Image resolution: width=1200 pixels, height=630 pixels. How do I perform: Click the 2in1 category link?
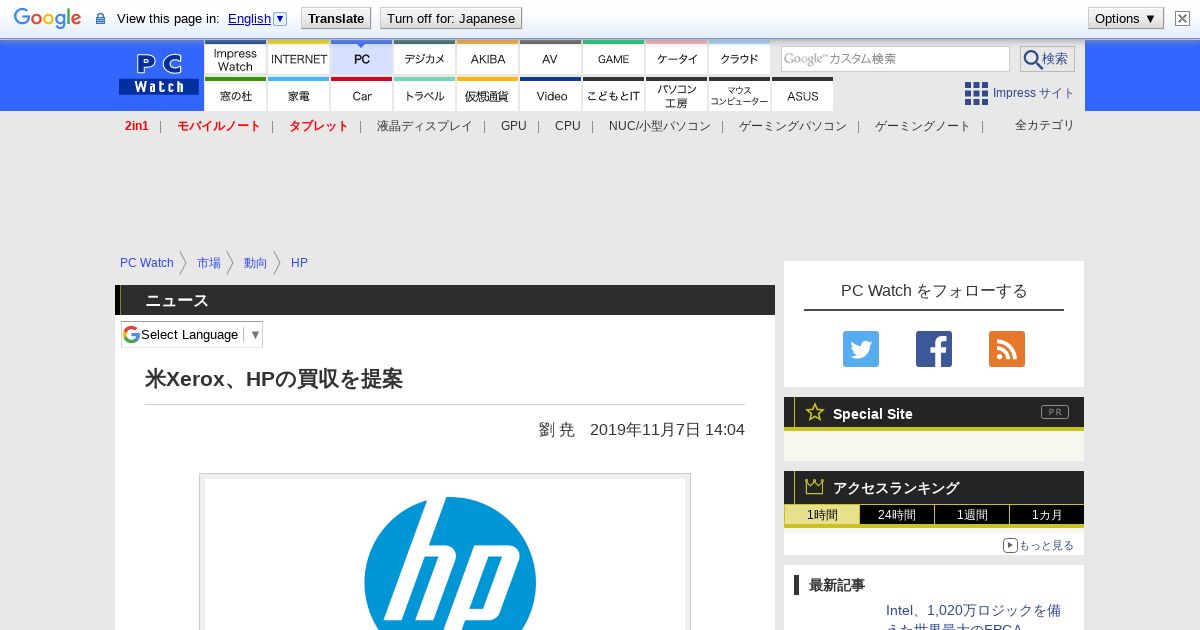pos(137,126)
